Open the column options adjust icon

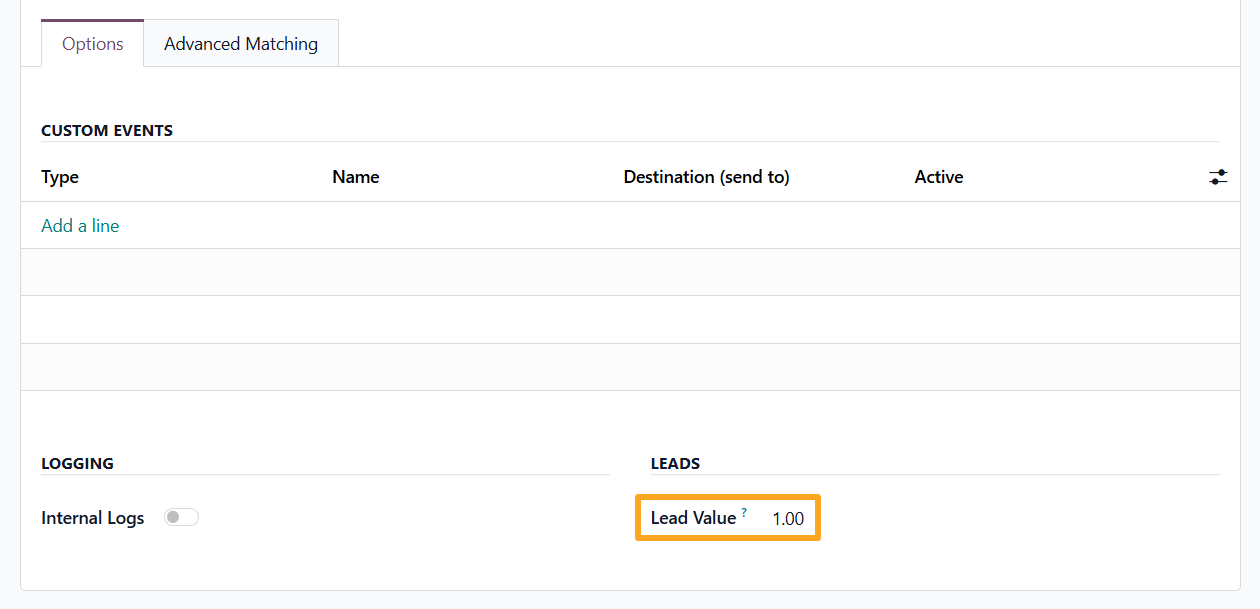[1218, 177]
